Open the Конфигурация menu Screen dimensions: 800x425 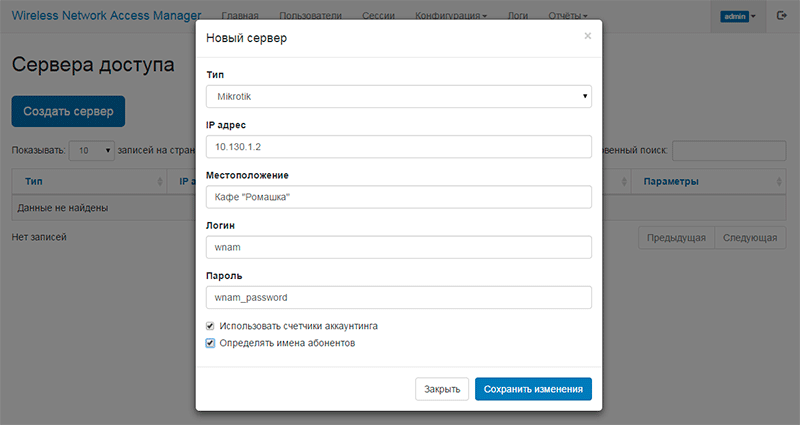pos(451,16)
